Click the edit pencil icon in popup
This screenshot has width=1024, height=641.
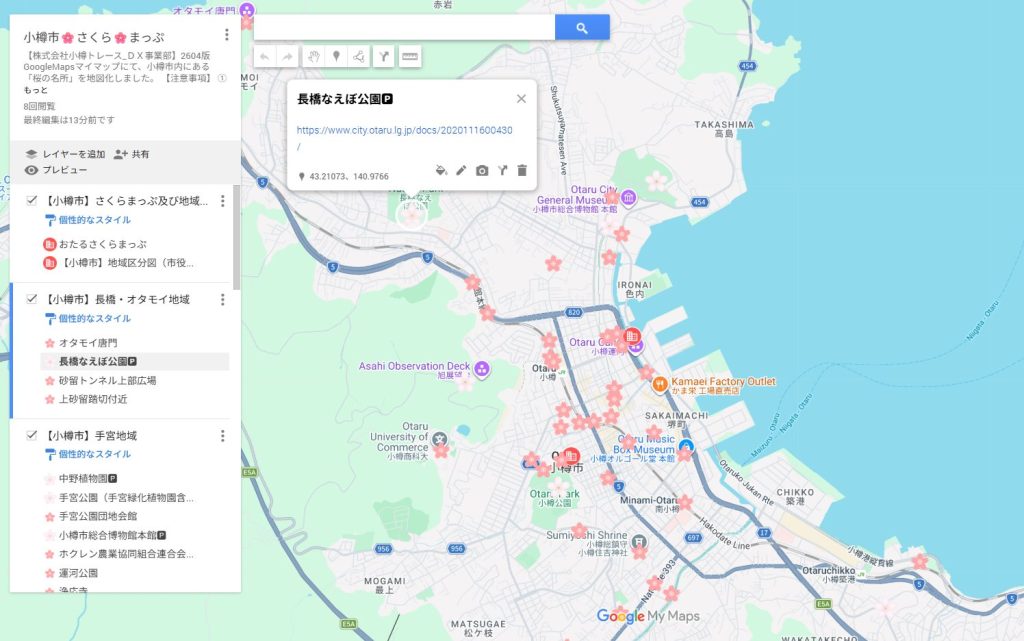tap(461, 170)
